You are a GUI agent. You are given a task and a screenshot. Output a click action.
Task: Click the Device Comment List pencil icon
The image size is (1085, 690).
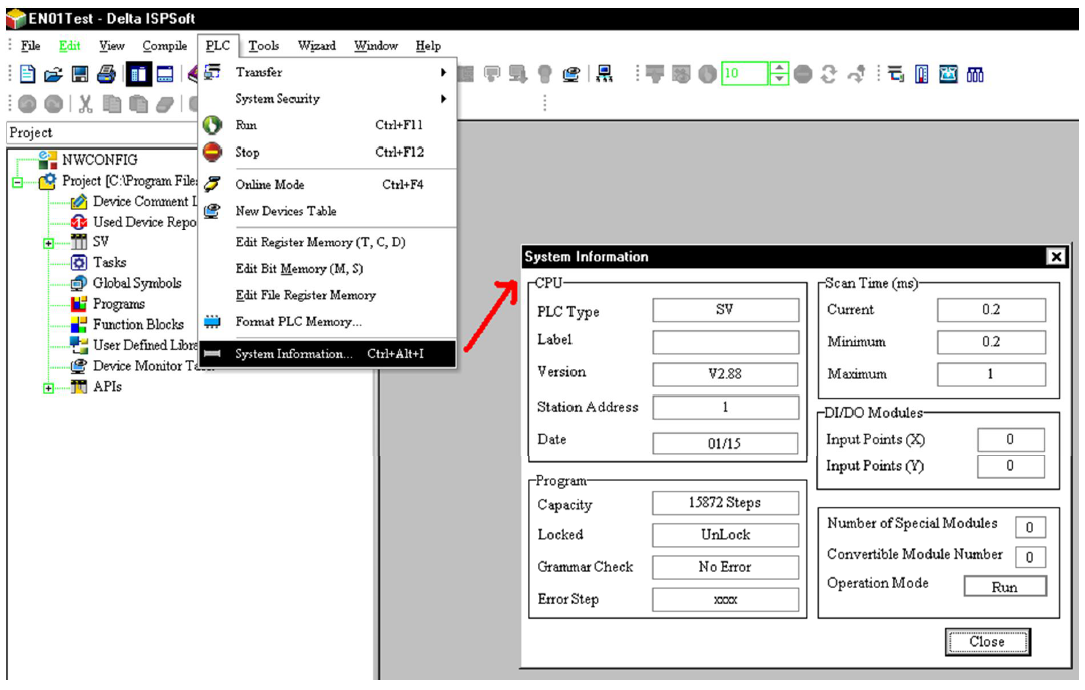(79, 201)
